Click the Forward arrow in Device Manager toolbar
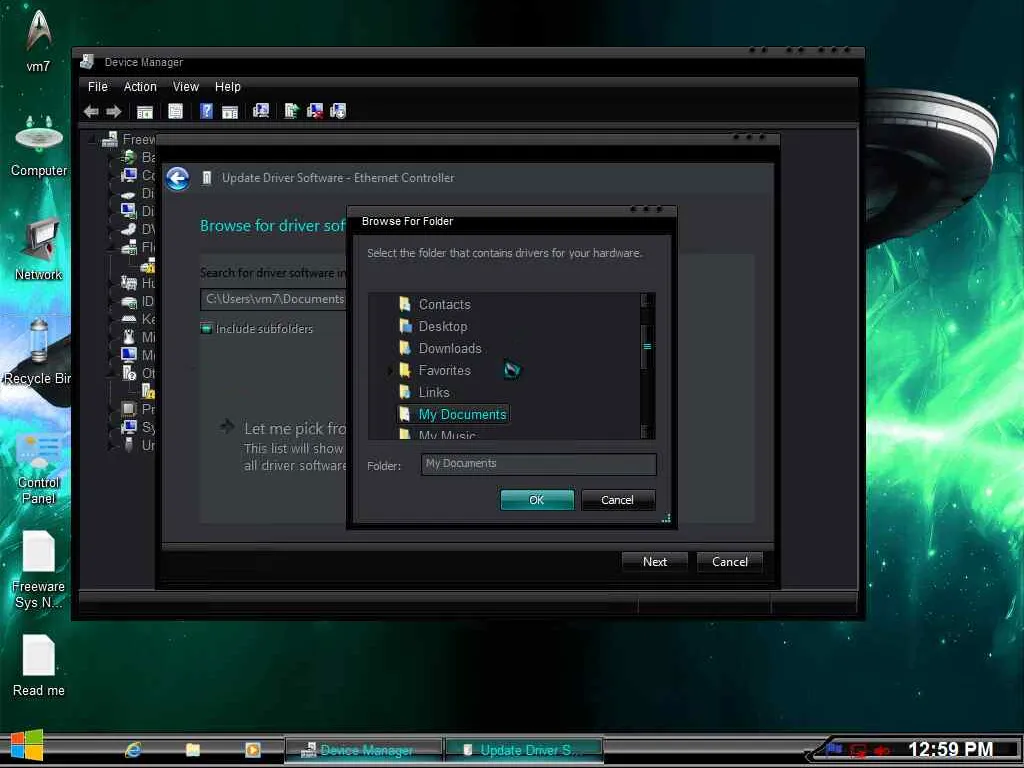Viewport: 1024px width, 768px height. 114,112
